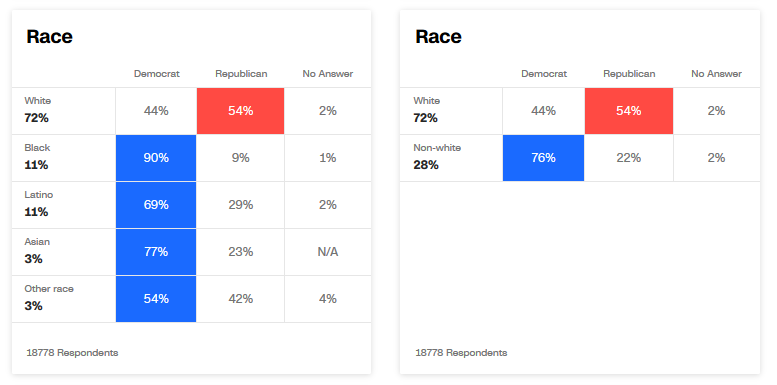
Task: Click the red 54% Republican cell, left table
Action: pos(240,111)
